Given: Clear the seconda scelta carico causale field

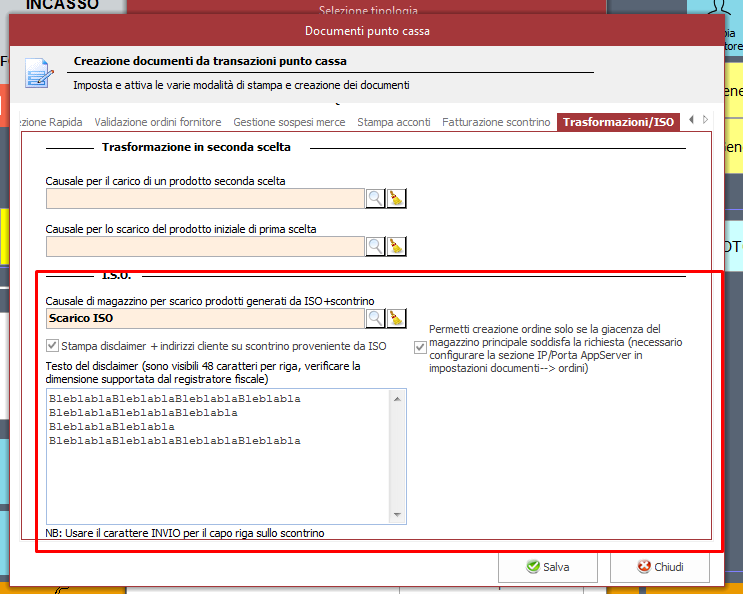Looking at the screenshot, I should [x=396, y=198].
